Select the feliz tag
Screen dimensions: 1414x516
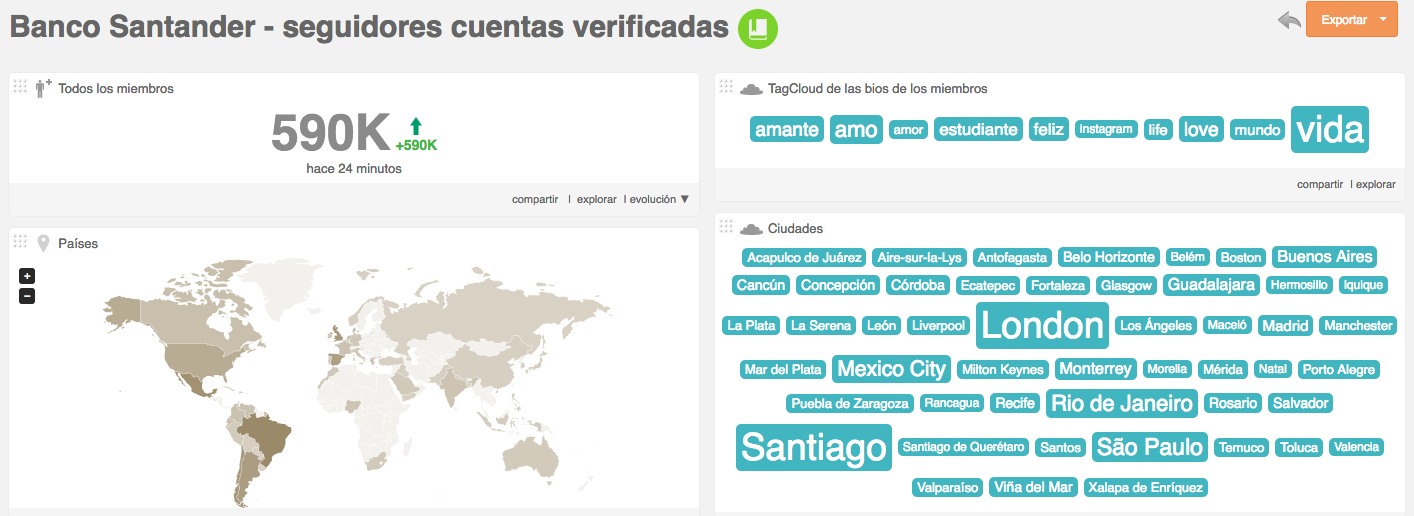(x=1049, y=129)
